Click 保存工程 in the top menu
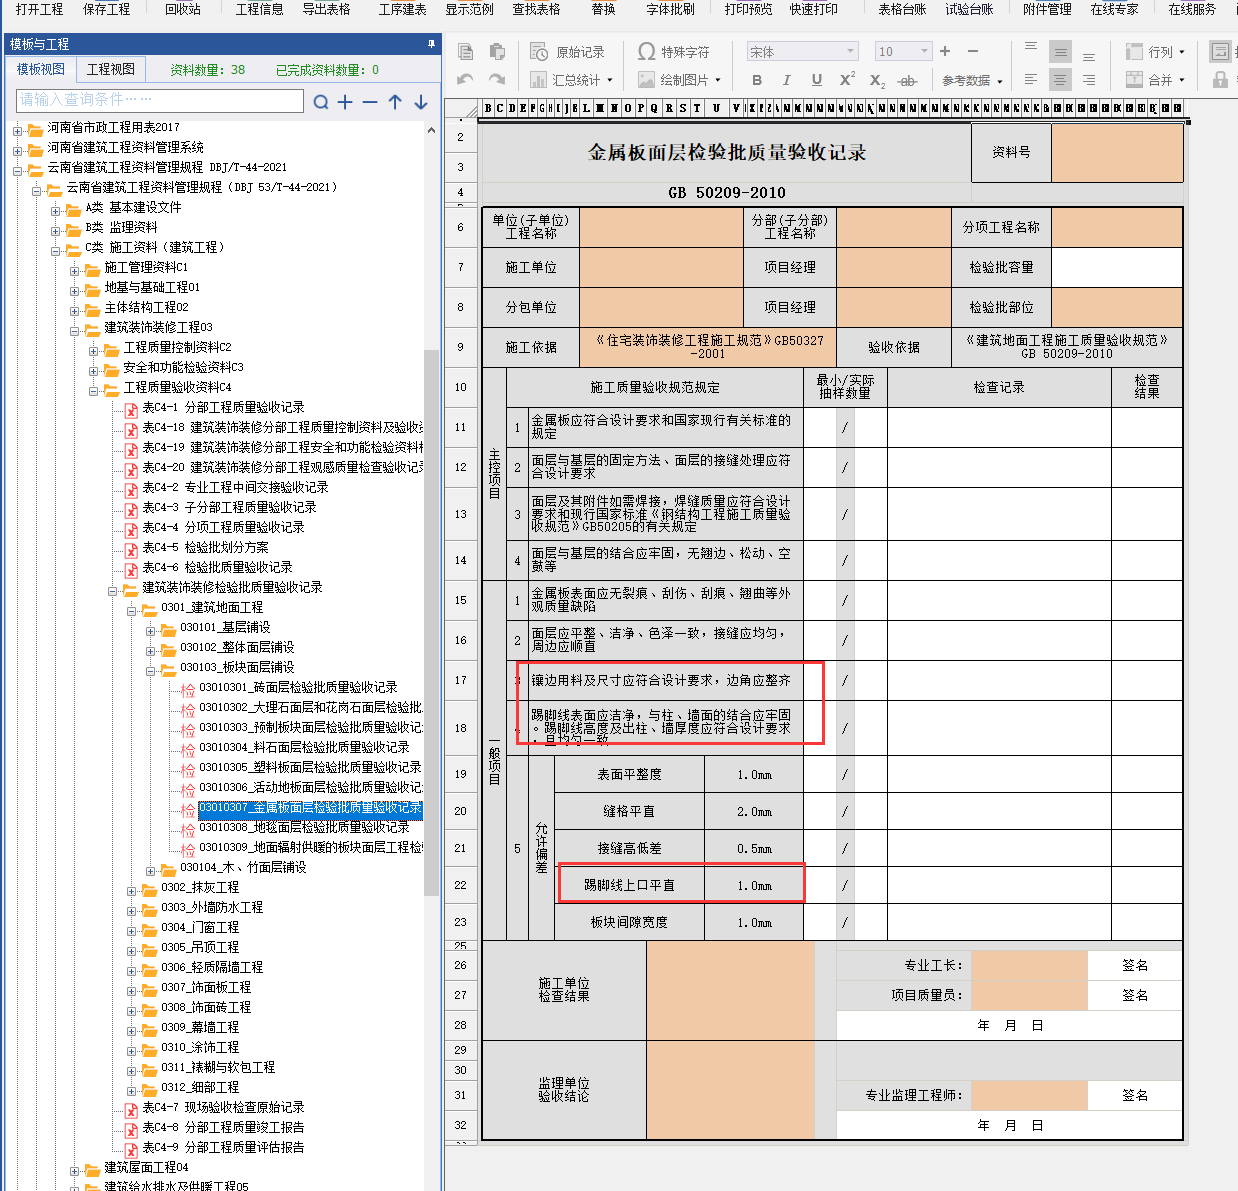This screenshot has height=1191, width=1238. [x=107, y=9]
